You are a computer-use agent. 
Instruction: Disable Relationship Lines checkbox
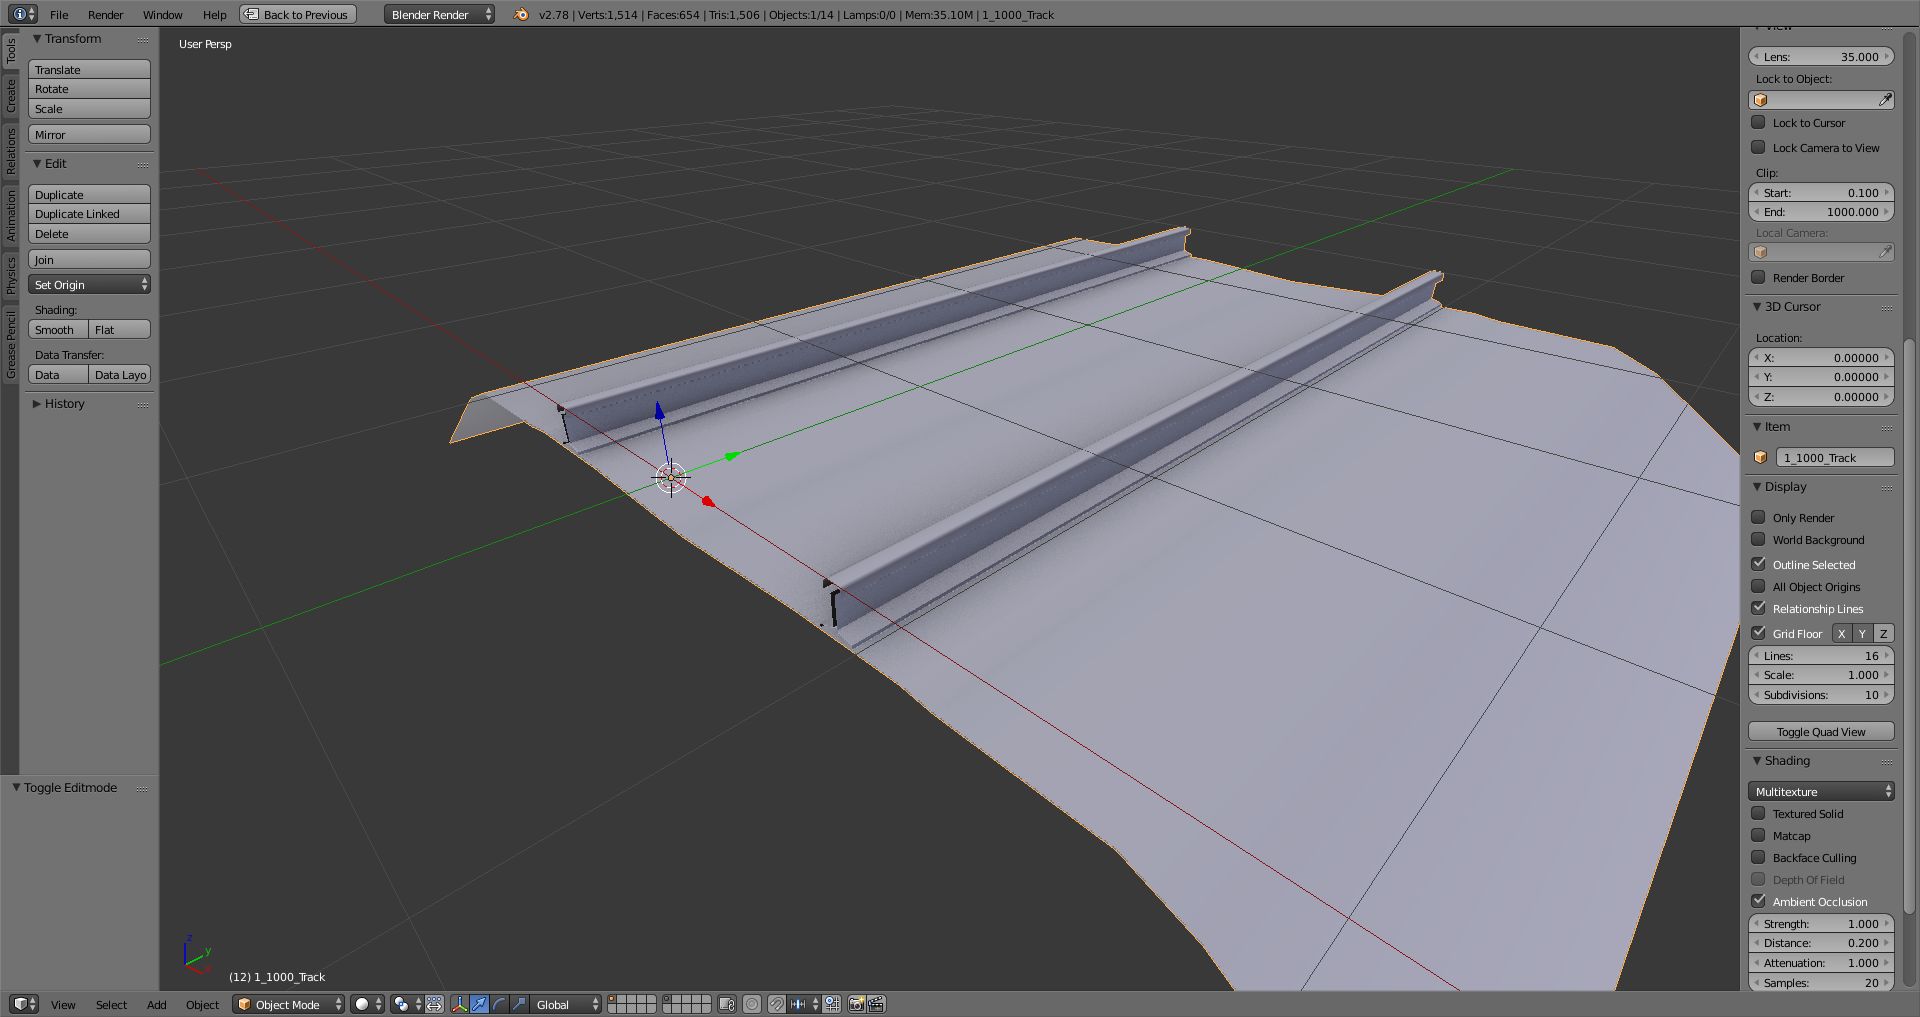tap(1758, 608)
